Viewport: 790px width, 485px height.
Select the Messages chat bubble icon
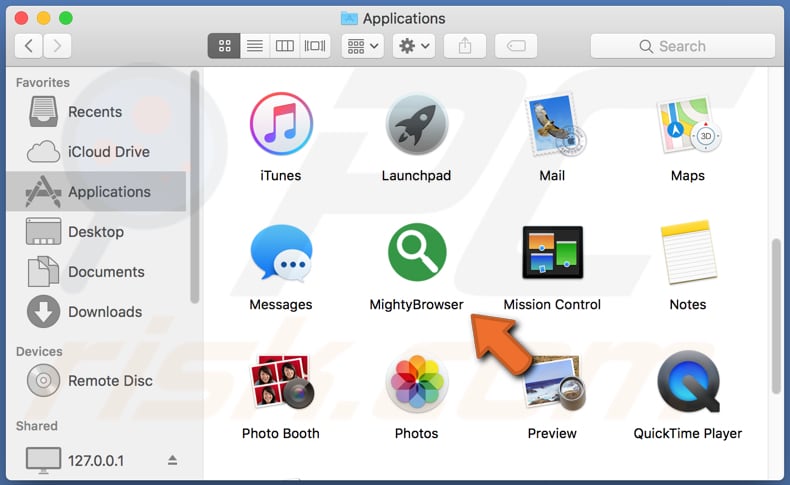pos(281,252)
